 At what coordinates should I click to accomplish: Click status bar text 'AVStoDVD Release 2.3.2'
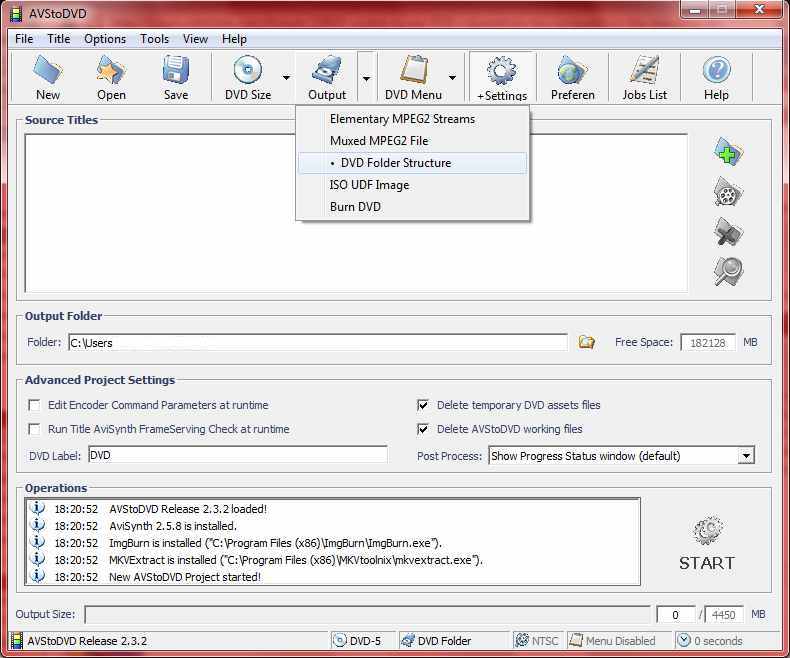coord(87,641)
